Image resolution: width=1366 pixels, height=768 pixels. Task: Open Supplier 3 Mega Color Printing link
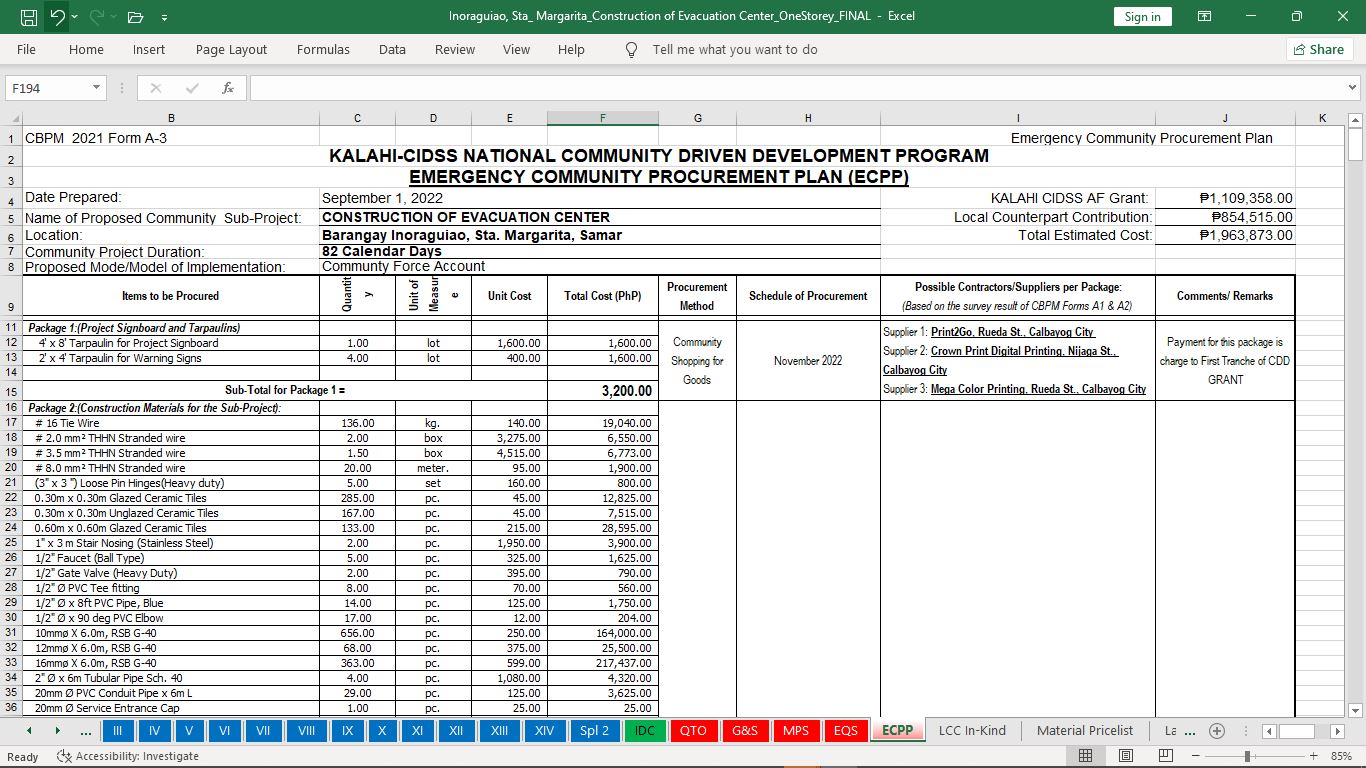1038,389
